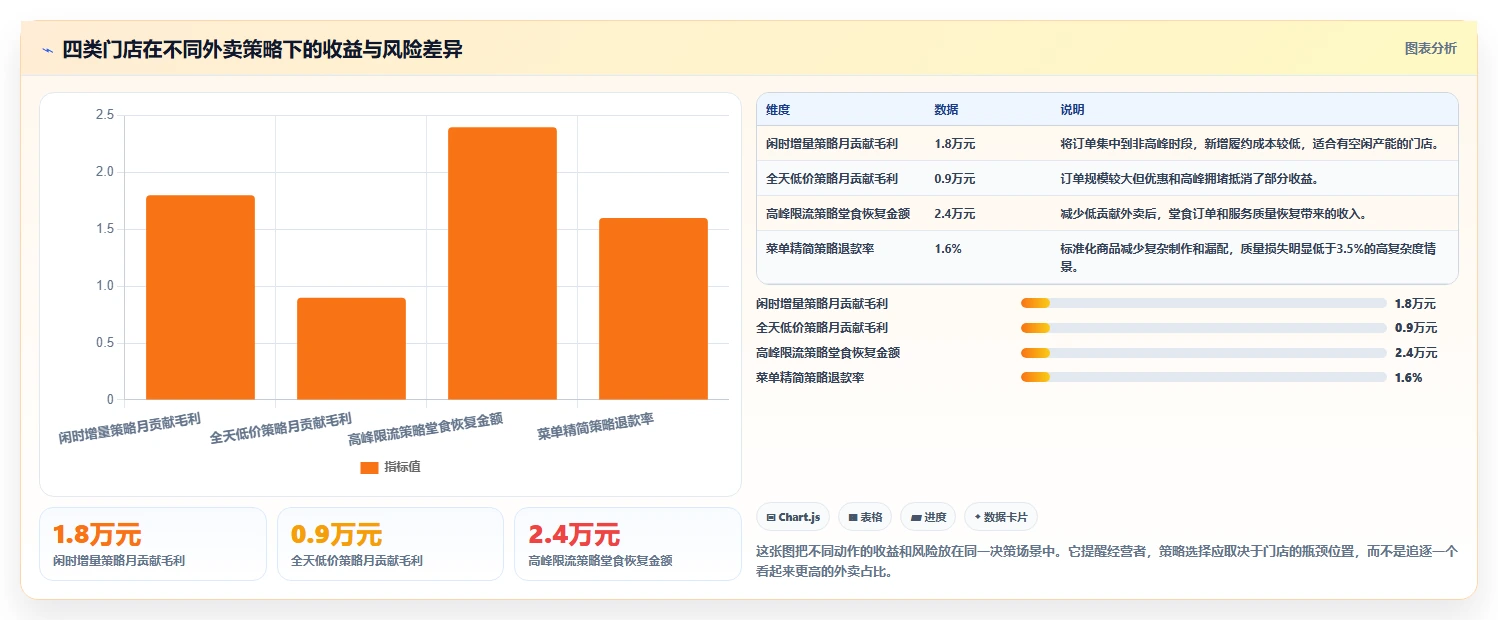Click the 数据 column header
Screen dimensions: 1498x620
(946, 110)
